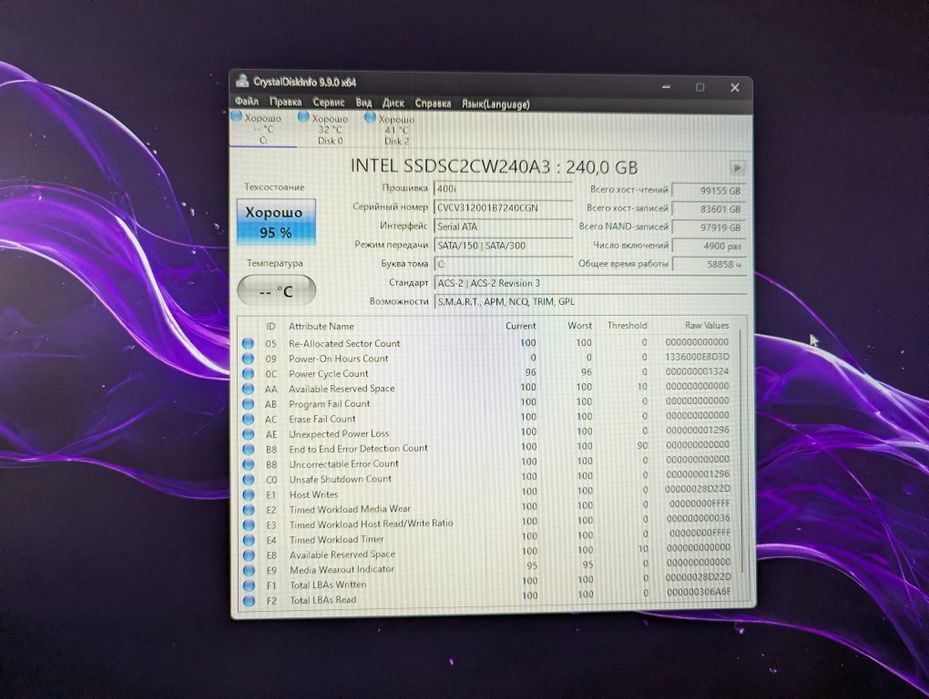Click raw value 000000306A6F
The width and height of the screenshot is (929, 699).
click(x=699, y=592)
